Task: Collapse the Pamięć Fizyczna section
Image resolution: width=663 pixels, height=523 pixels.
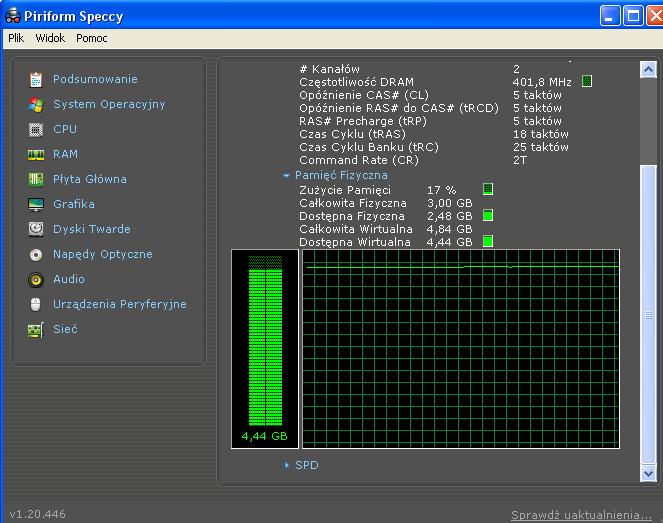Action: 287,175
